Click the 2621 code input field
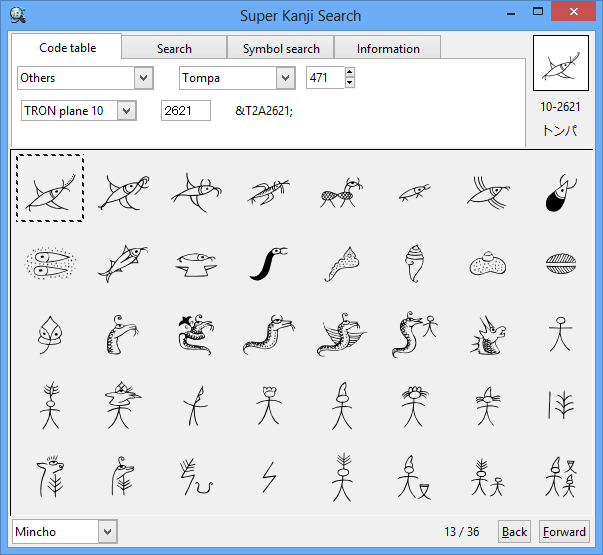The height and width of the screenshot is (555, 603). click(185, 111)
